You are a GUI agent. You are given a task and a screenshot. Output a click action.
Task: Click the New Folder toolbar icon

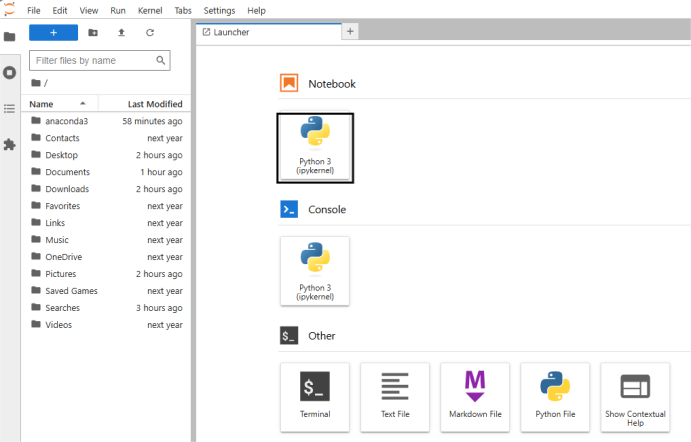point(93,33)
